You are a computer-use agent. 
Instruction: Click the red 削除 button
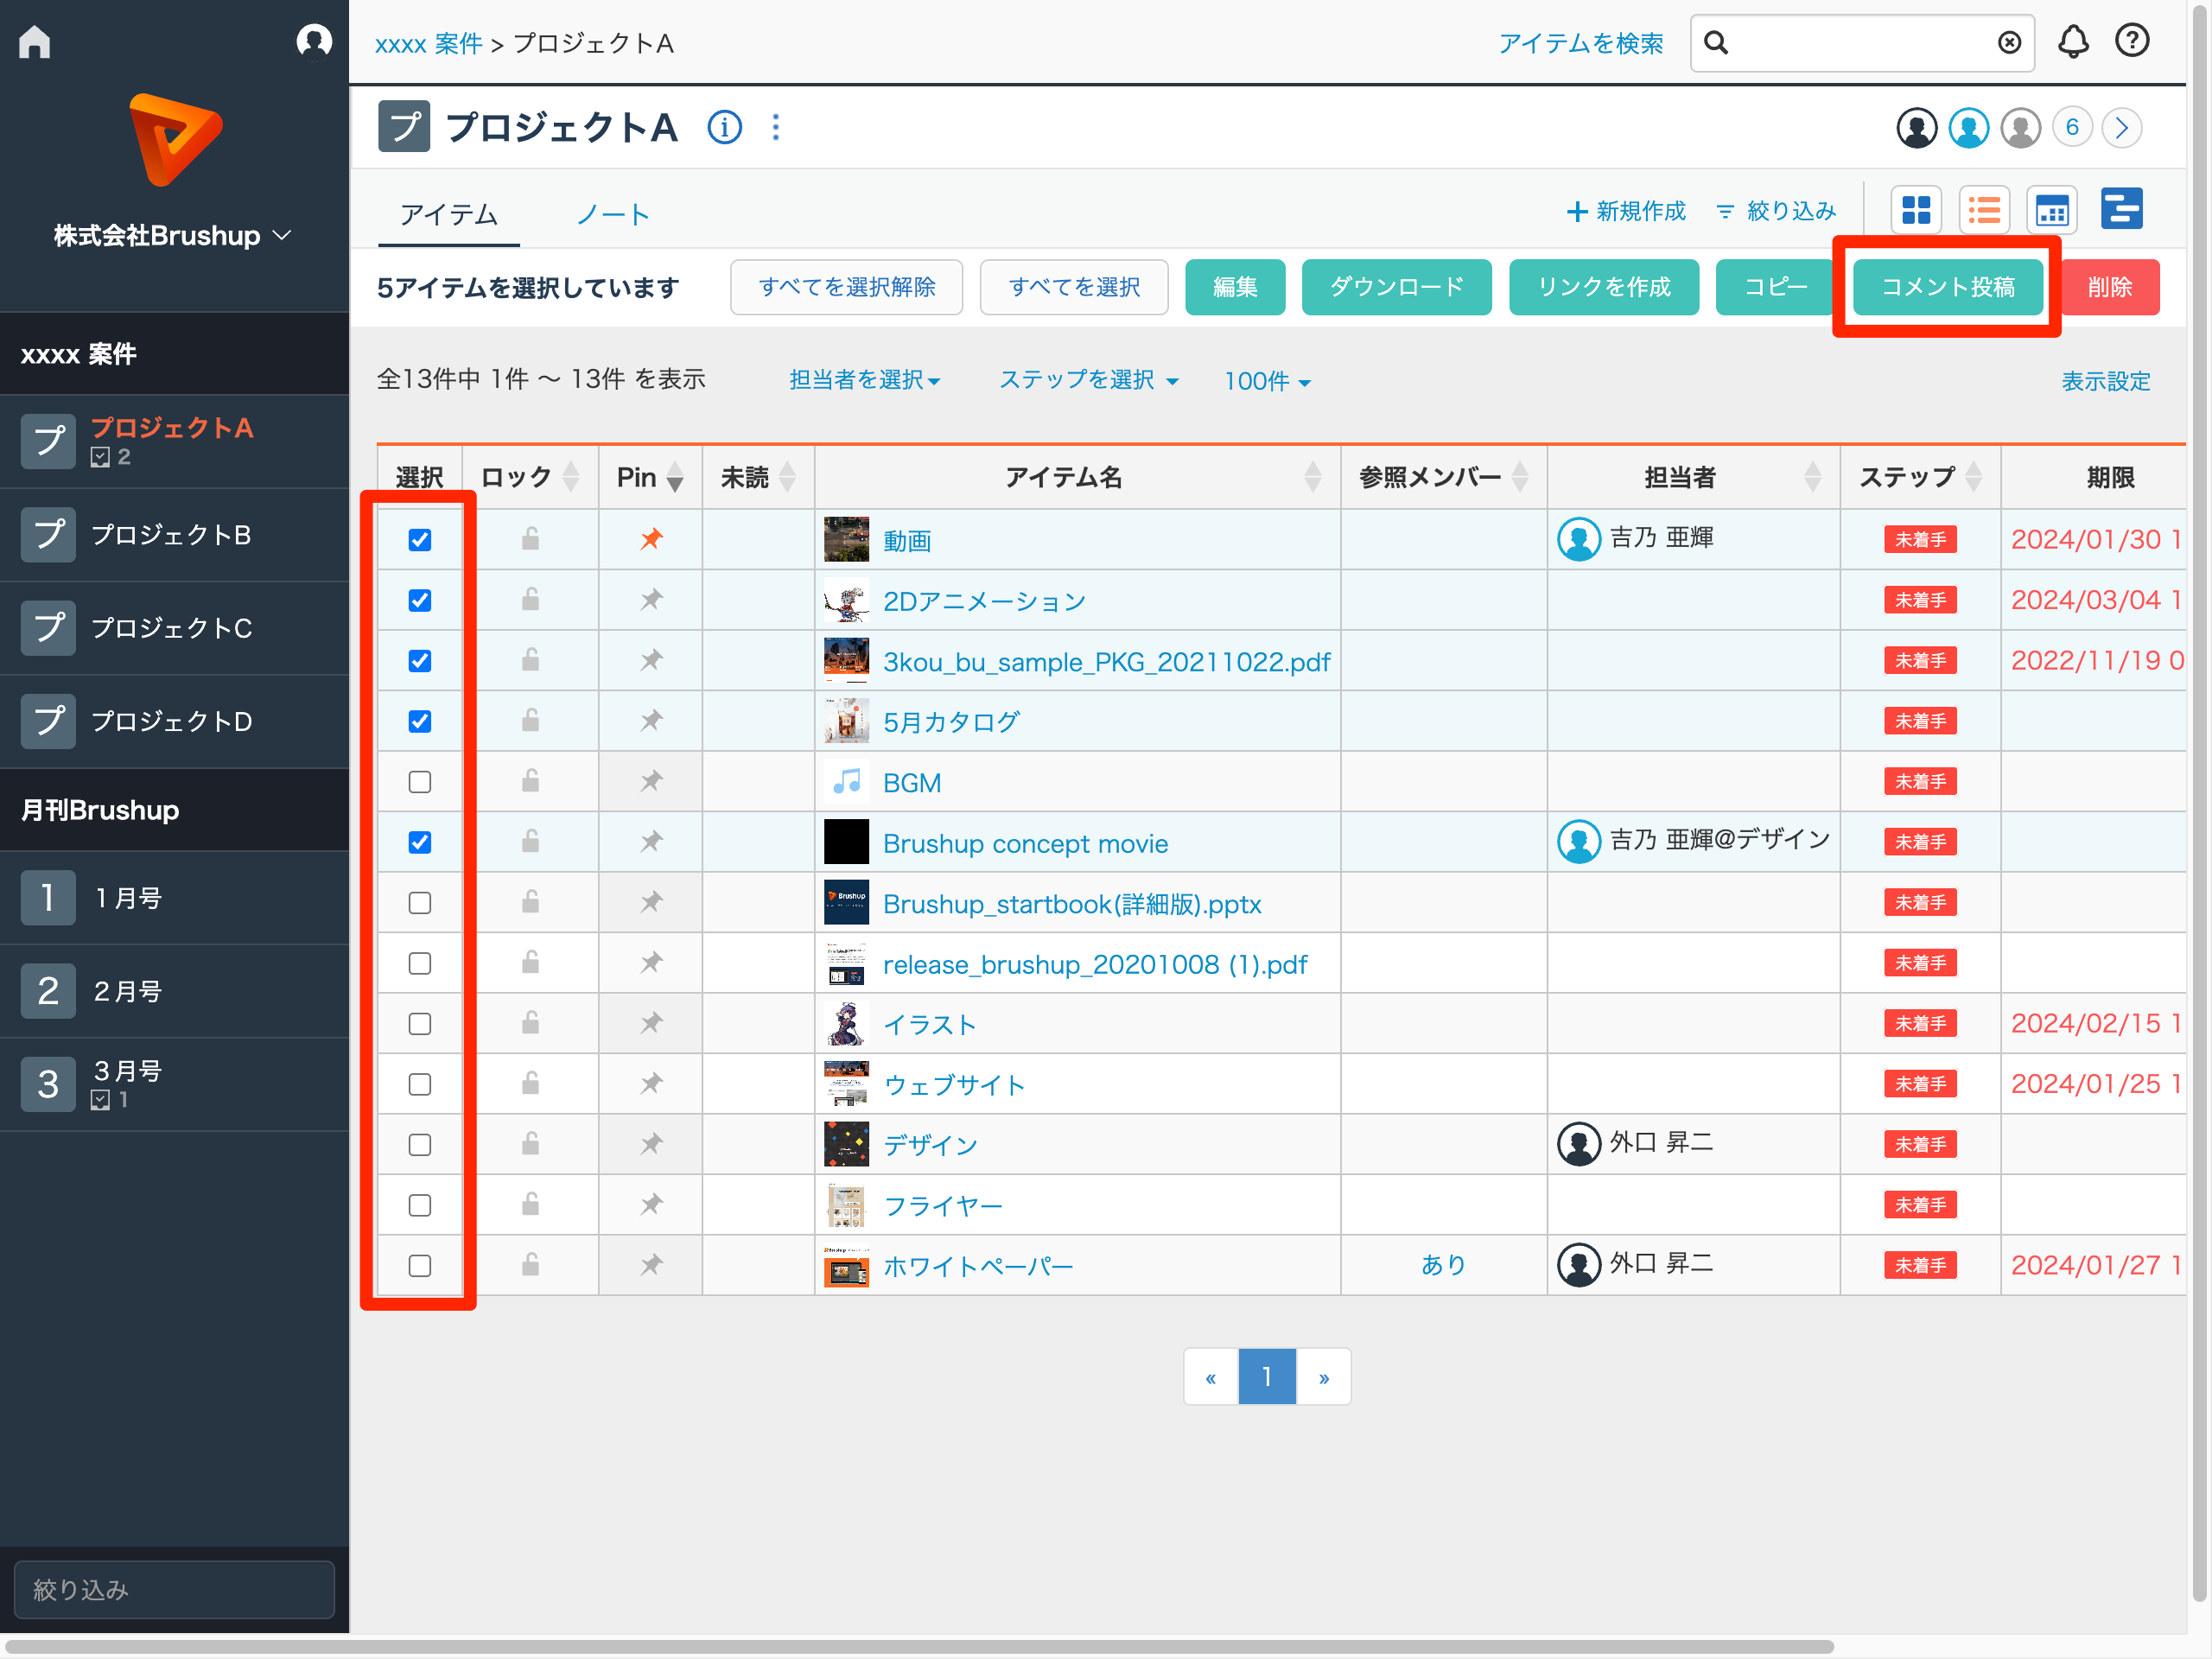2110,287
